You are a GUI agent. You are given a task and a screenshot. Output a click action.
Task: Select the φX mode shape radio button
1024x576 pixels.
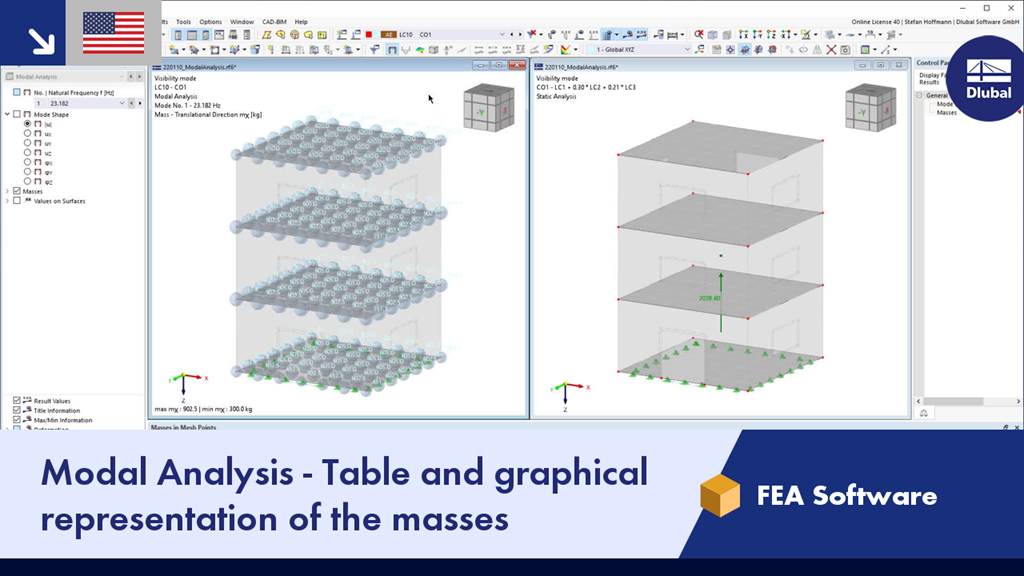coord(27,162)
